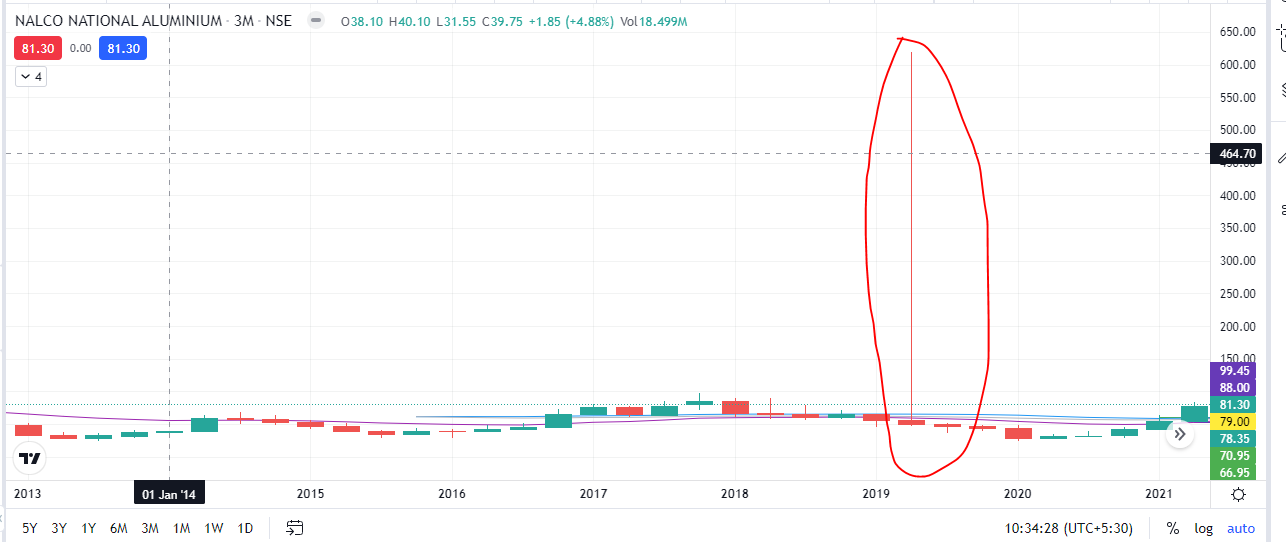The height and width of the screenshot is (542, 1286).
Task: Click the 550.00 price axis label
Action: 1237,98
